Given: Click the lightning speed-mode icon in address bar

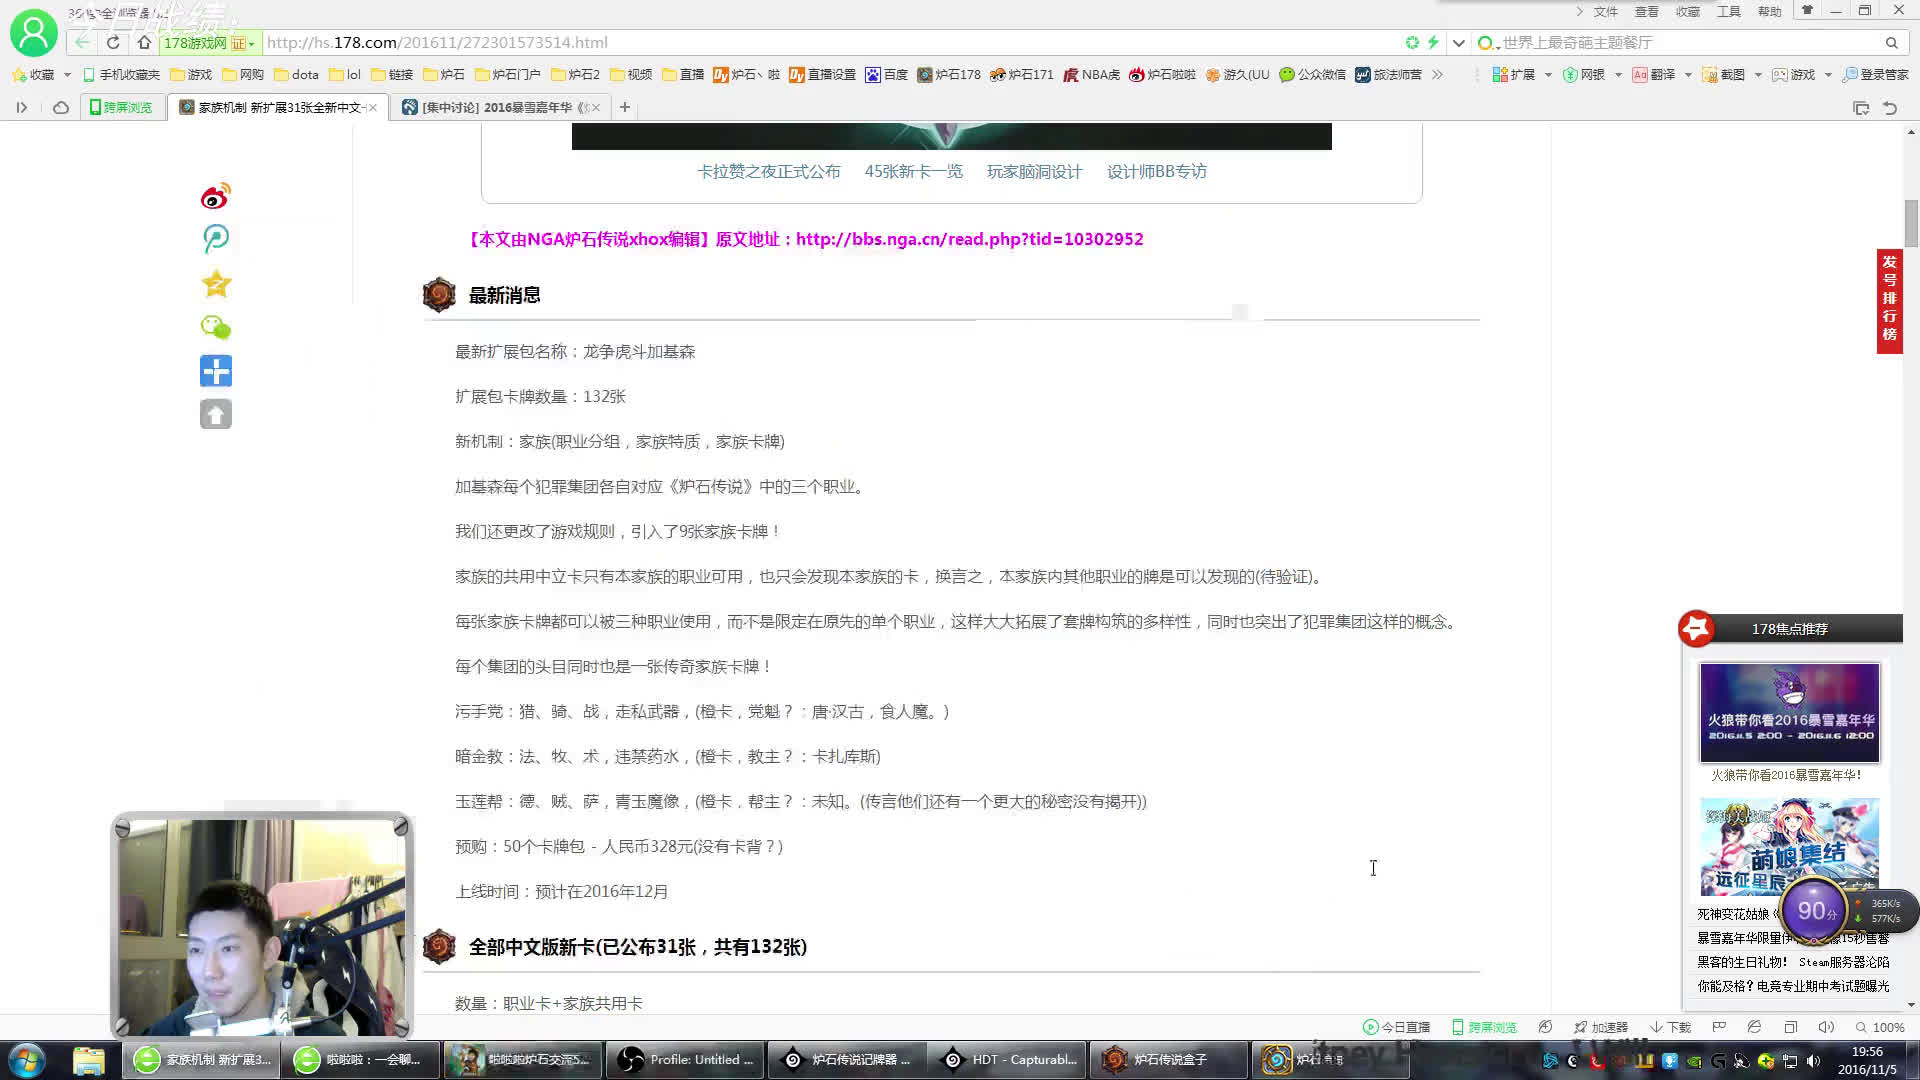Looking at the screenshot, I should pyautogui.click(x=1433, y=42).
